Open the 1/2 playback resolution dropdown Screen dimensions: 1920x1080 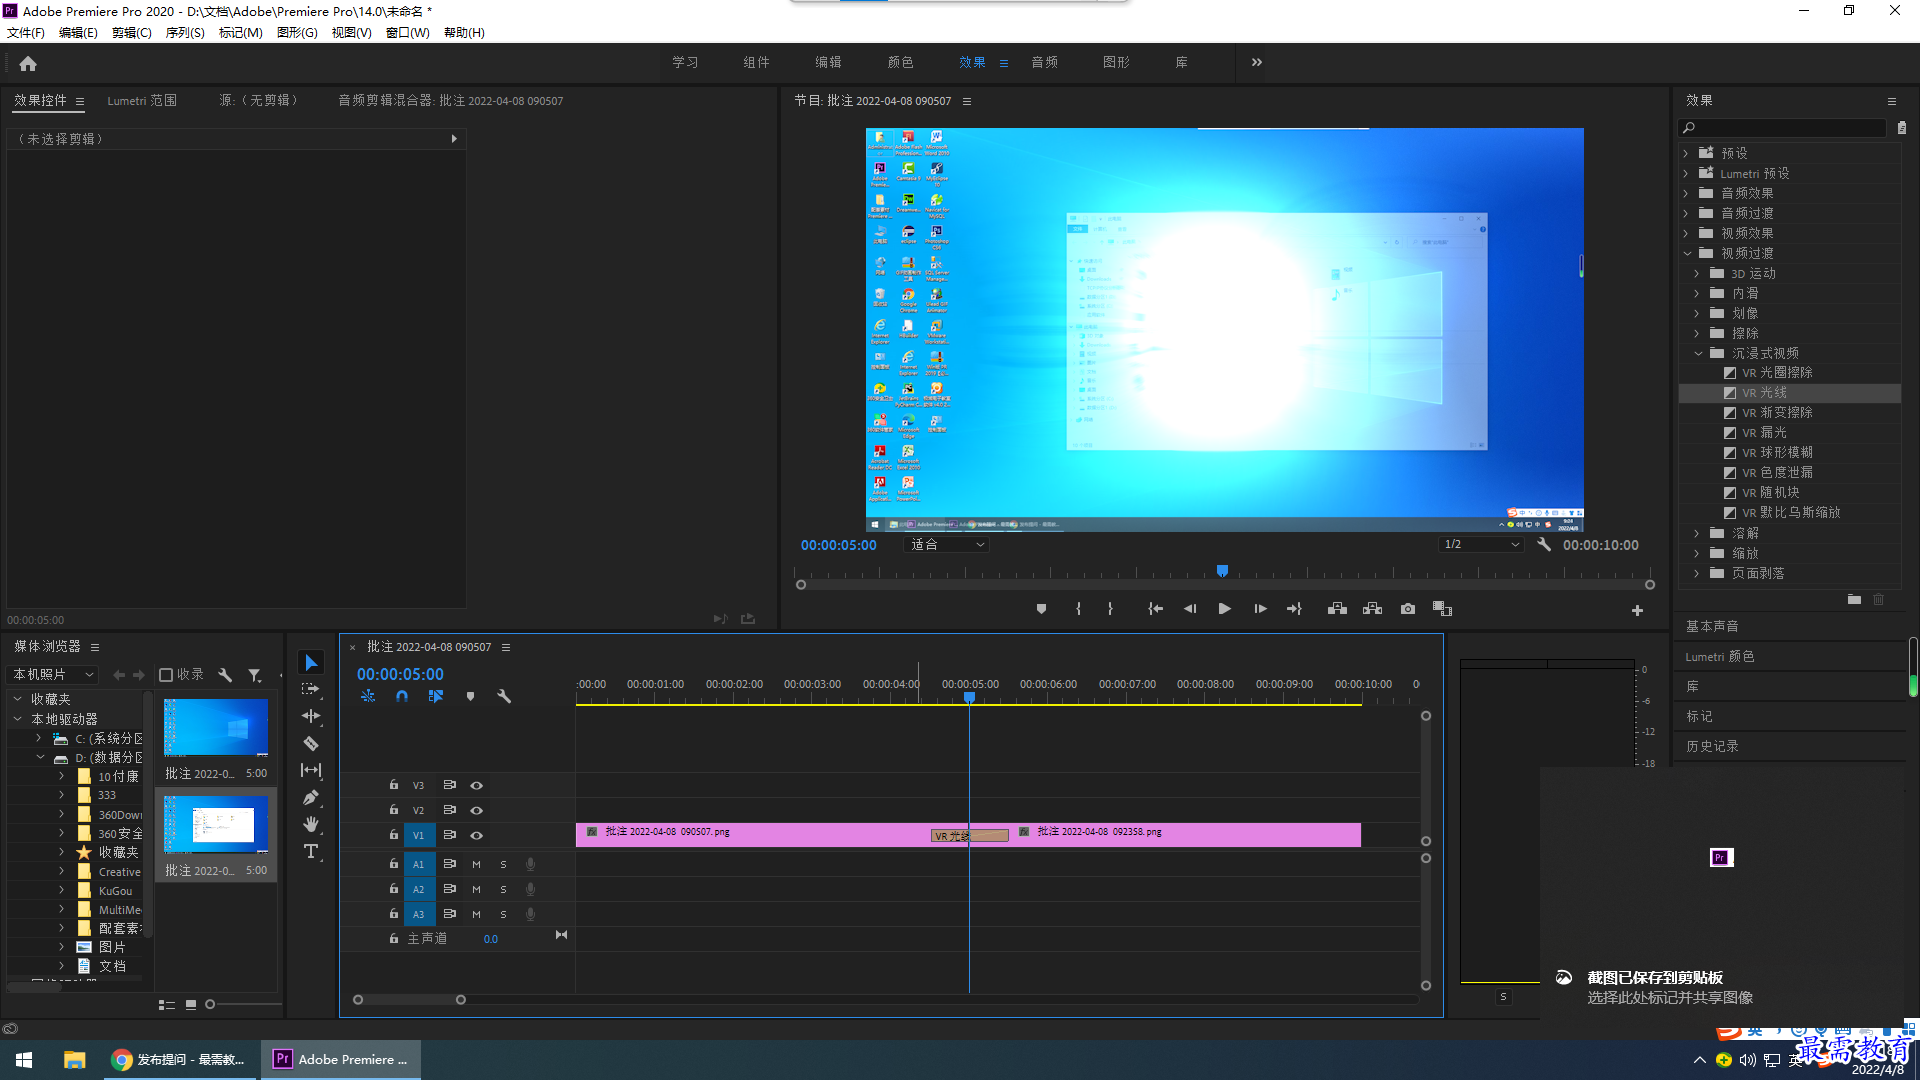1480,545
